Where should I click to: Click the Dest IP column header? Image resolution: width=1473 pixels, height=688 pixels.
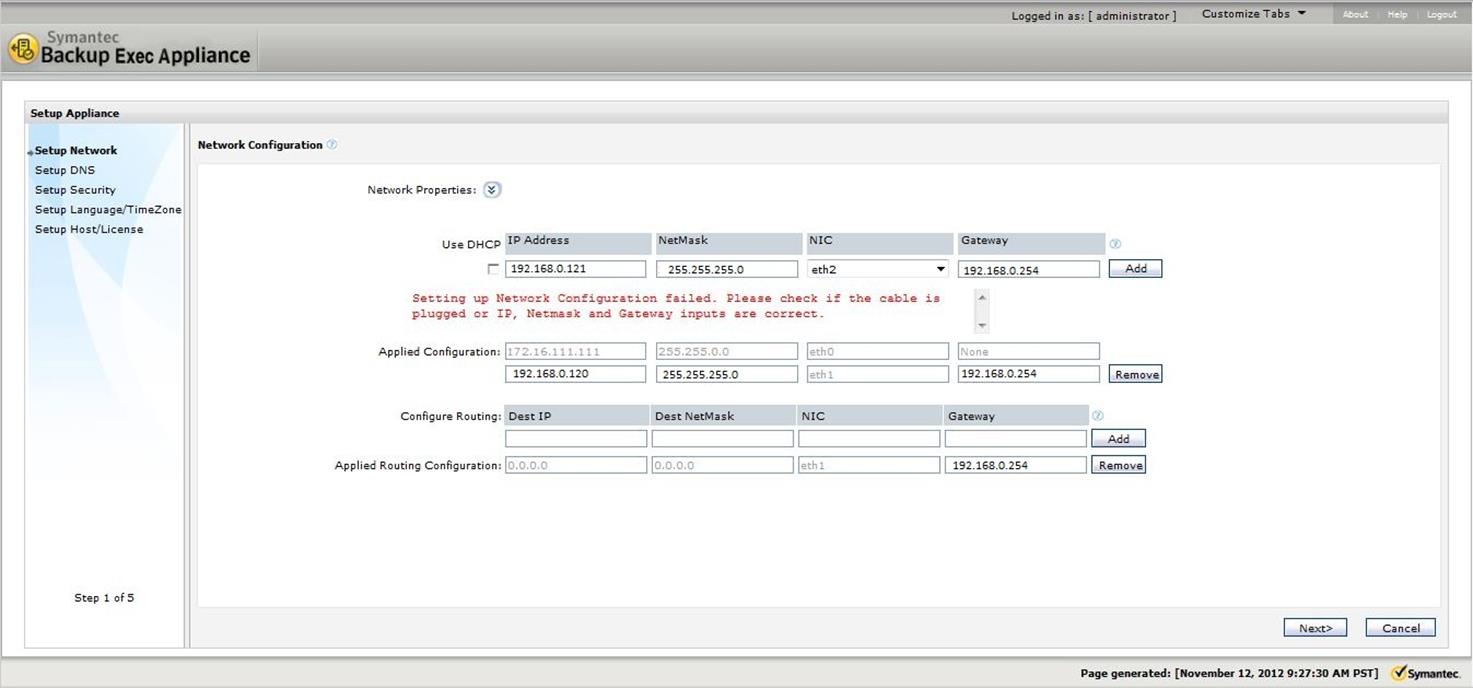(x=576, y=416)
